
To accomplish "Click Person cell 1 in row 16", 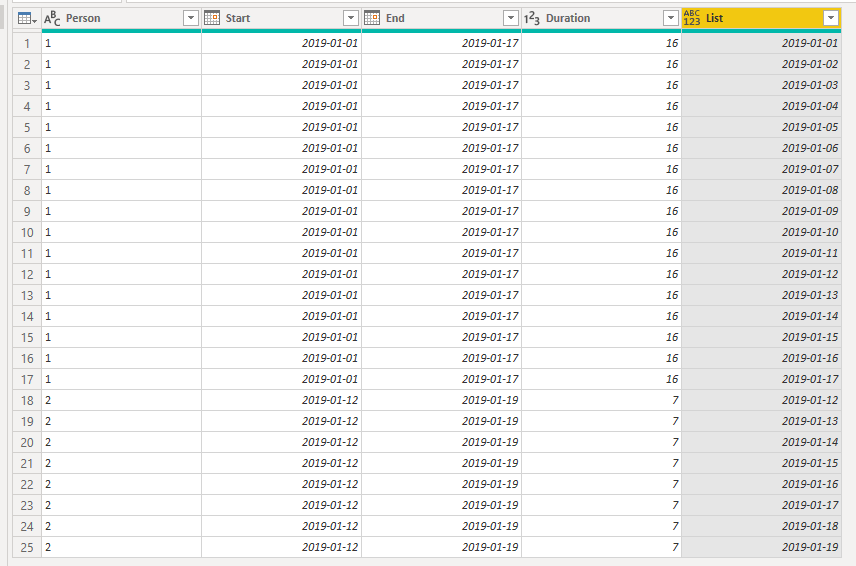I will point(121,358).
